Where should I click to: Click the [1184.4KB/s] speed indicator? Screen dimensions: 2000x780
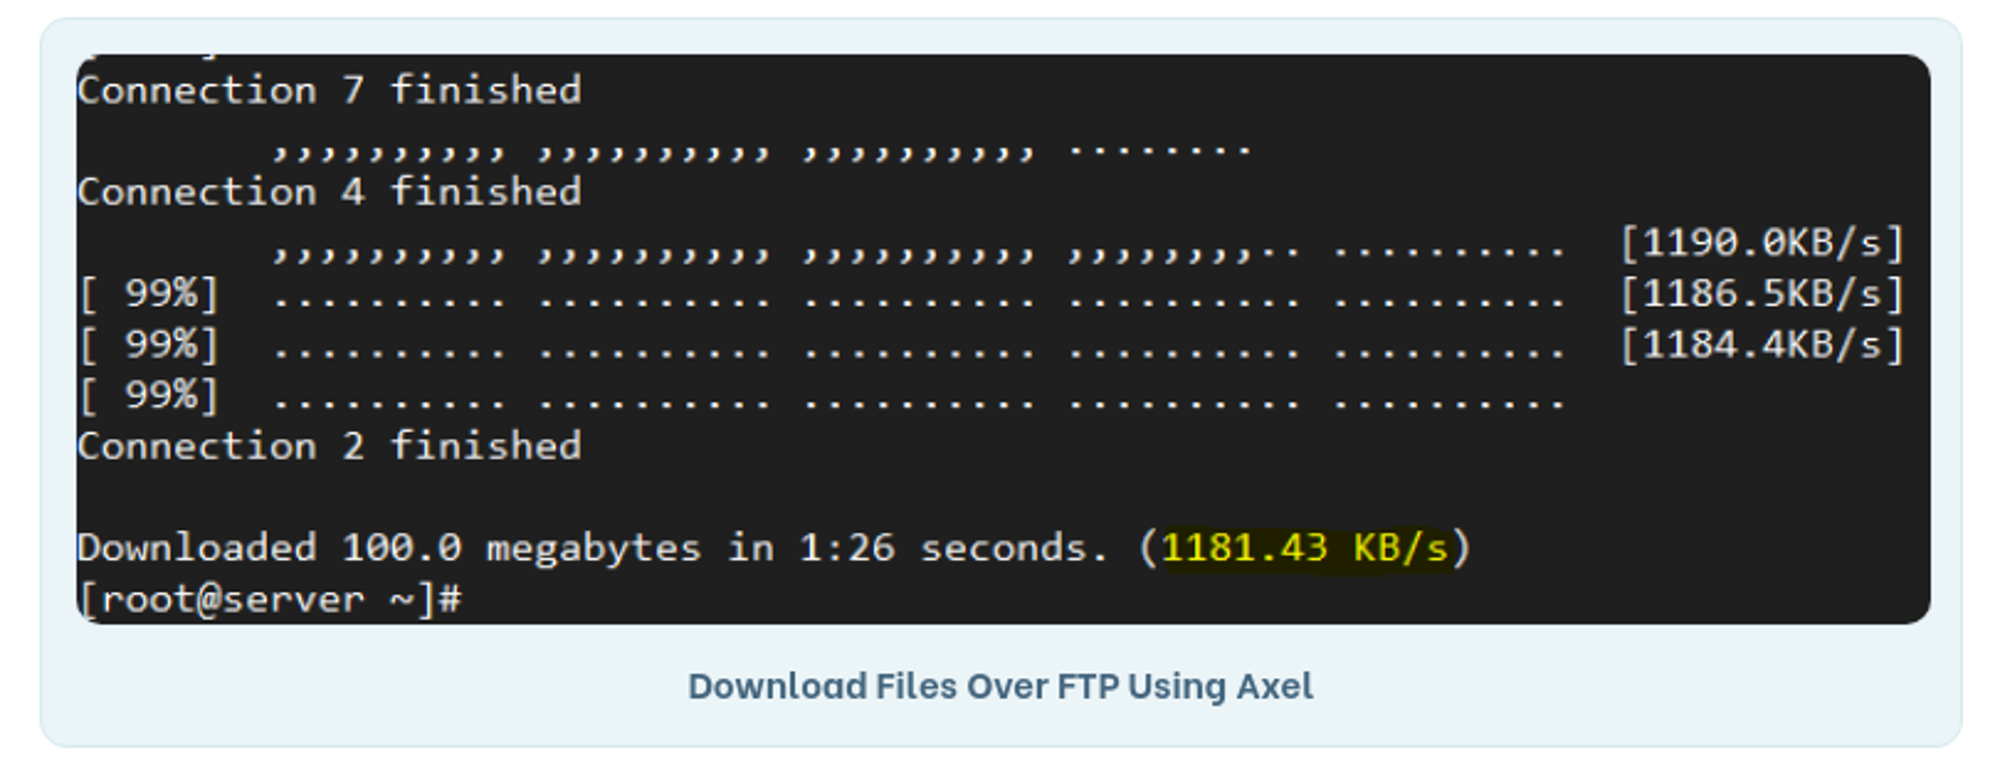(1762, 345)
